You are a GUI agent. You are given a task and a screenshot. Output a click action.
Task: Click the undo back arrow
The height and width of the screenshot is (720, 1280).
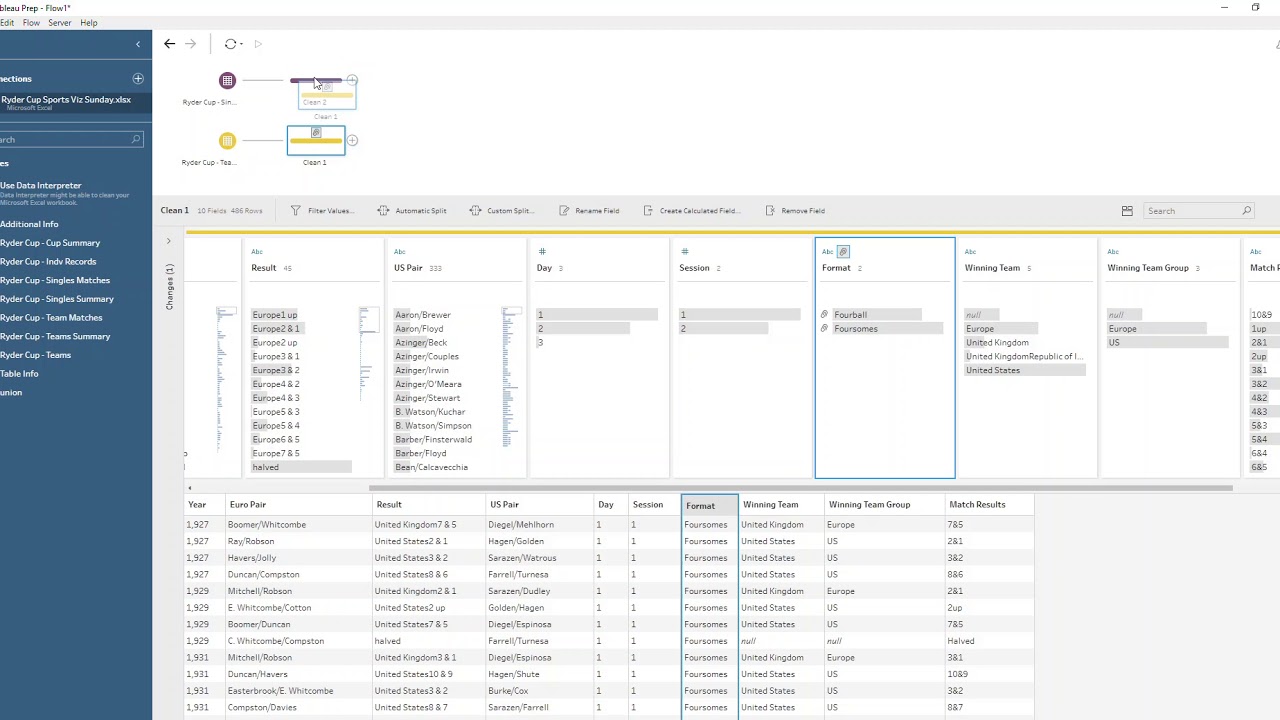click(x=169, y=43)
